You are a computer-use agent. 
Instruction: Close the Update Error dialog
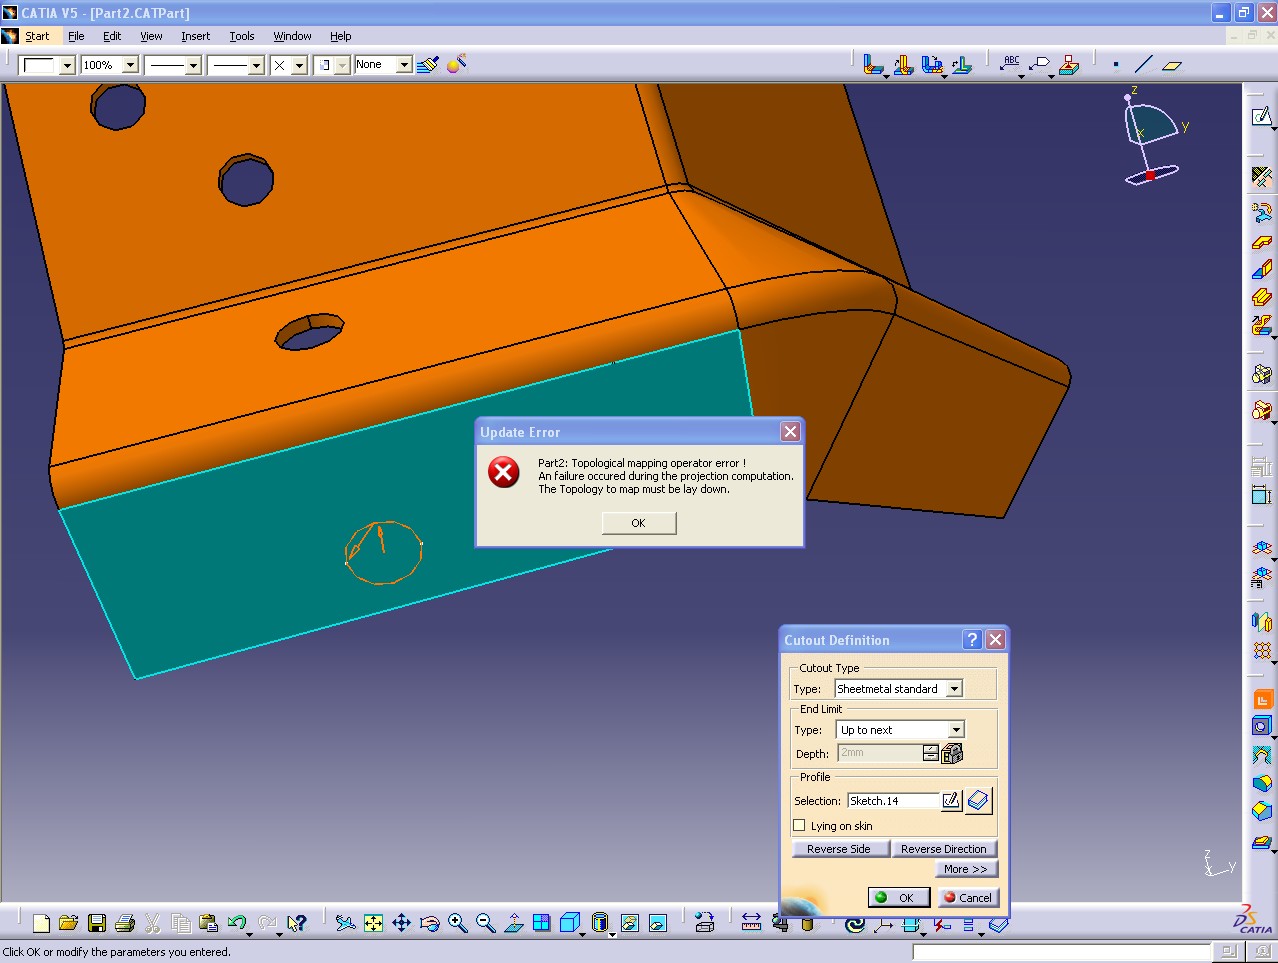[790, 431]
